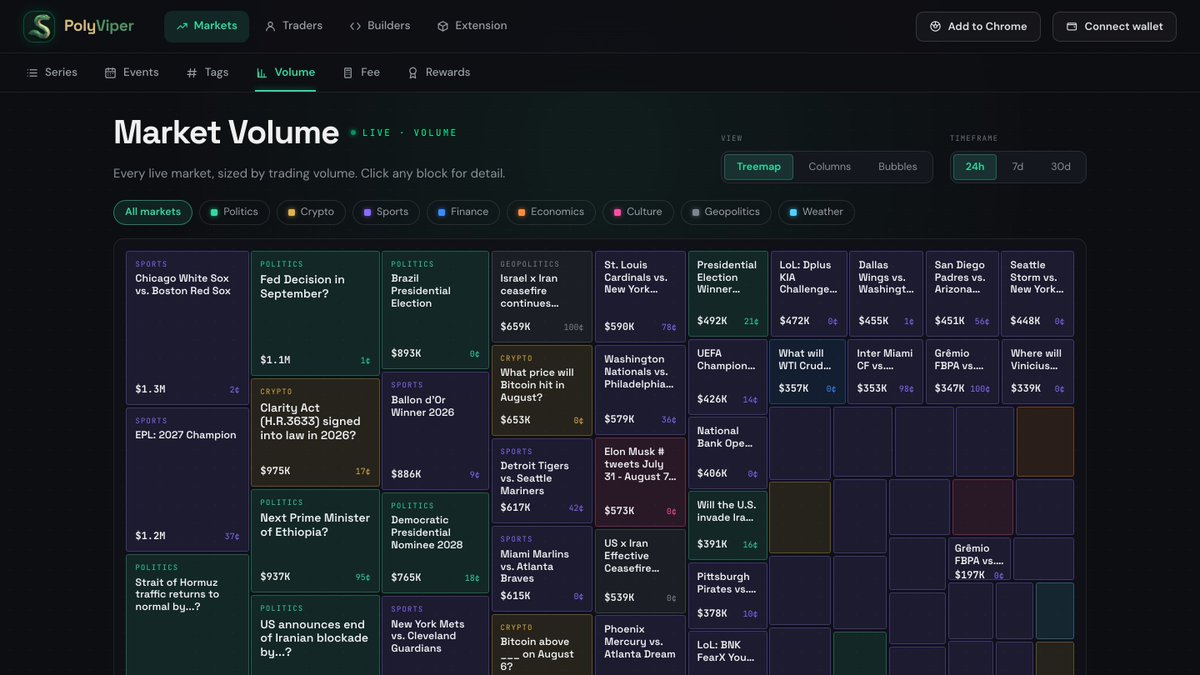Open Miami Marlins vs. Atlanta Braves block

pos(542,568)
